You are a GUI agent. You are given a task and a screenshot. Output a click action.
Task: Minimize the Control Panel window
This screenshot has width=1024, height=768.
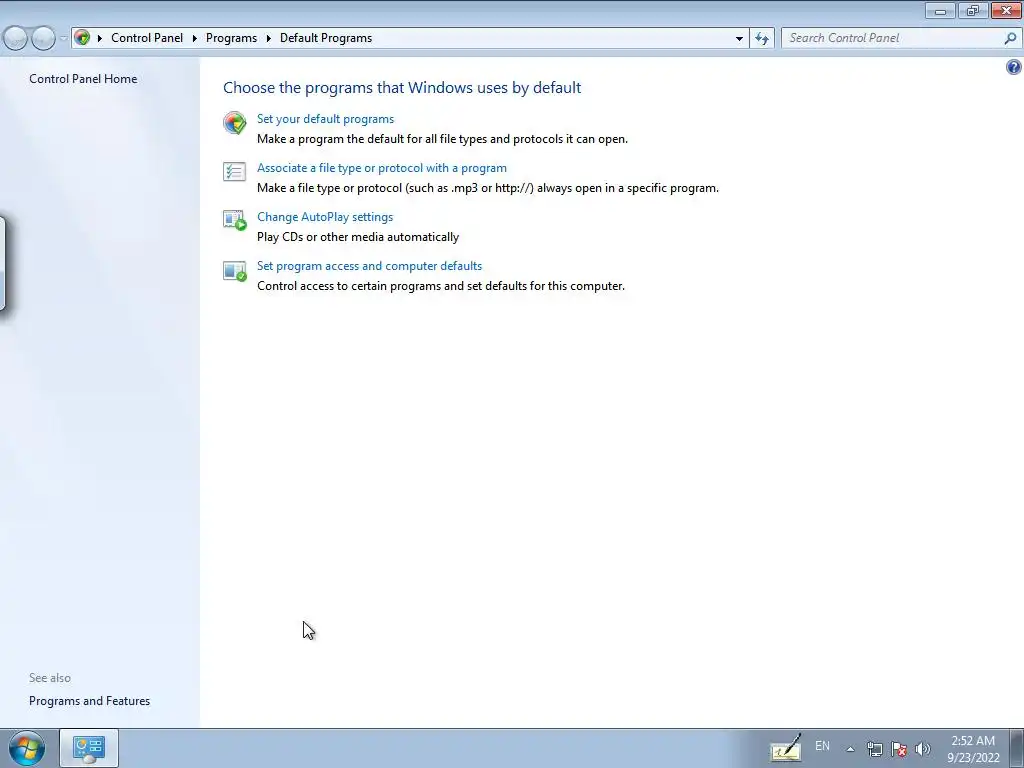tap(940, 10)
